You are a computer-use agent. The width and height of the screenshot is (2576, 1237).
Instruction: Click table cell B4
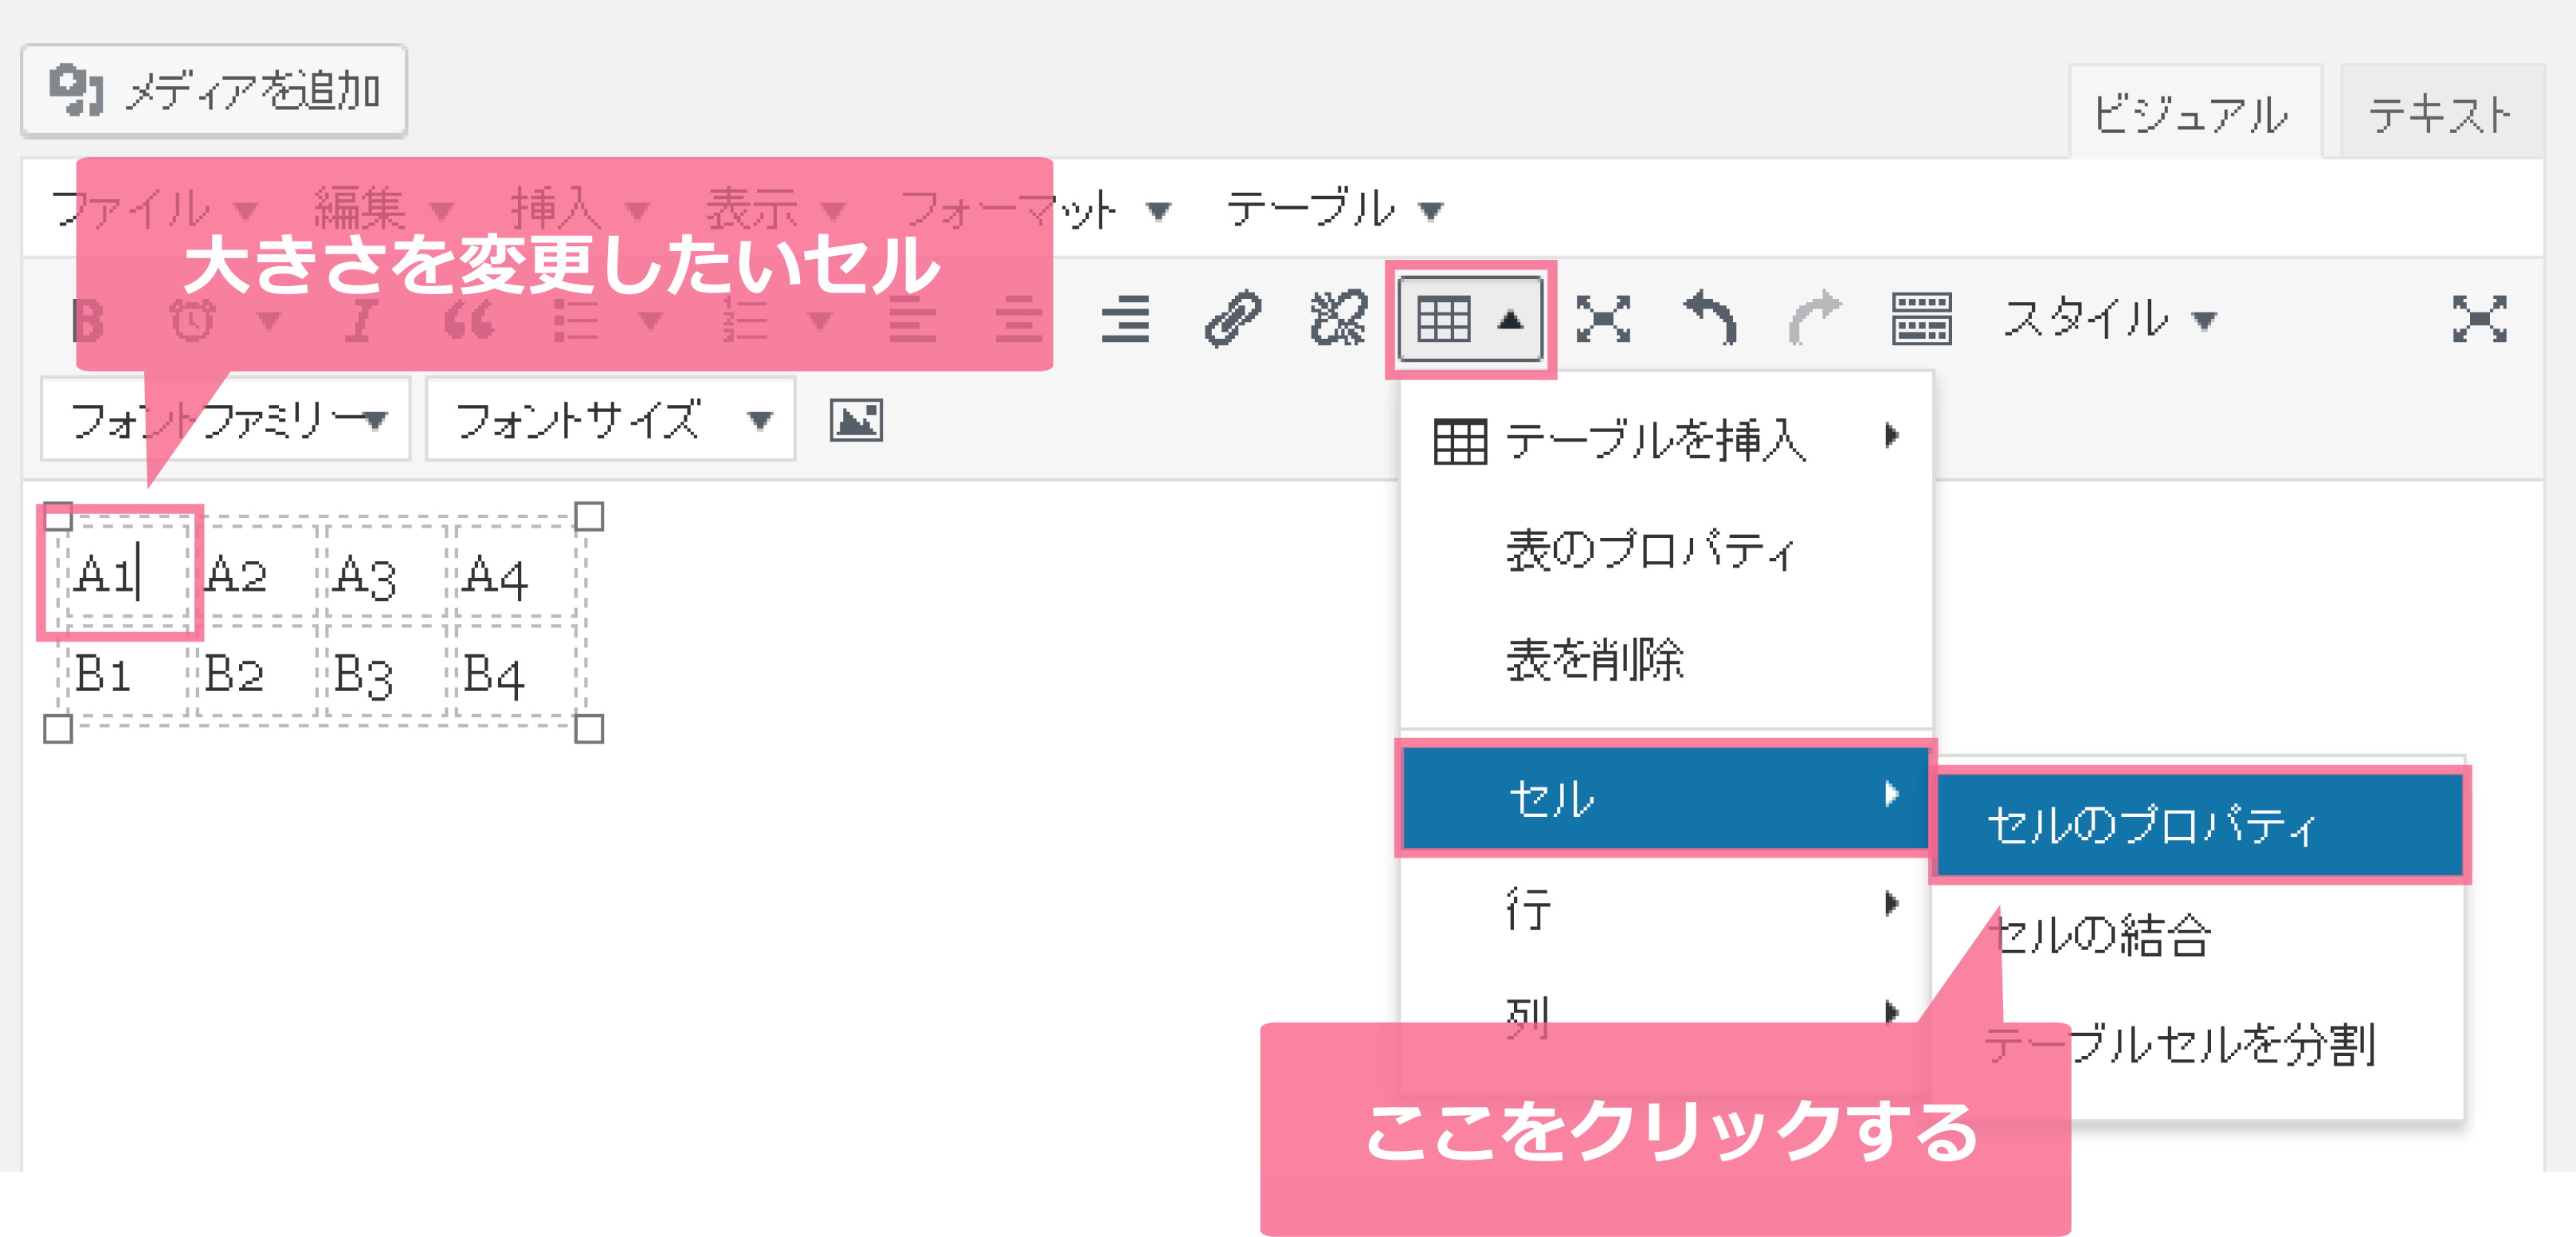point(516,672)
